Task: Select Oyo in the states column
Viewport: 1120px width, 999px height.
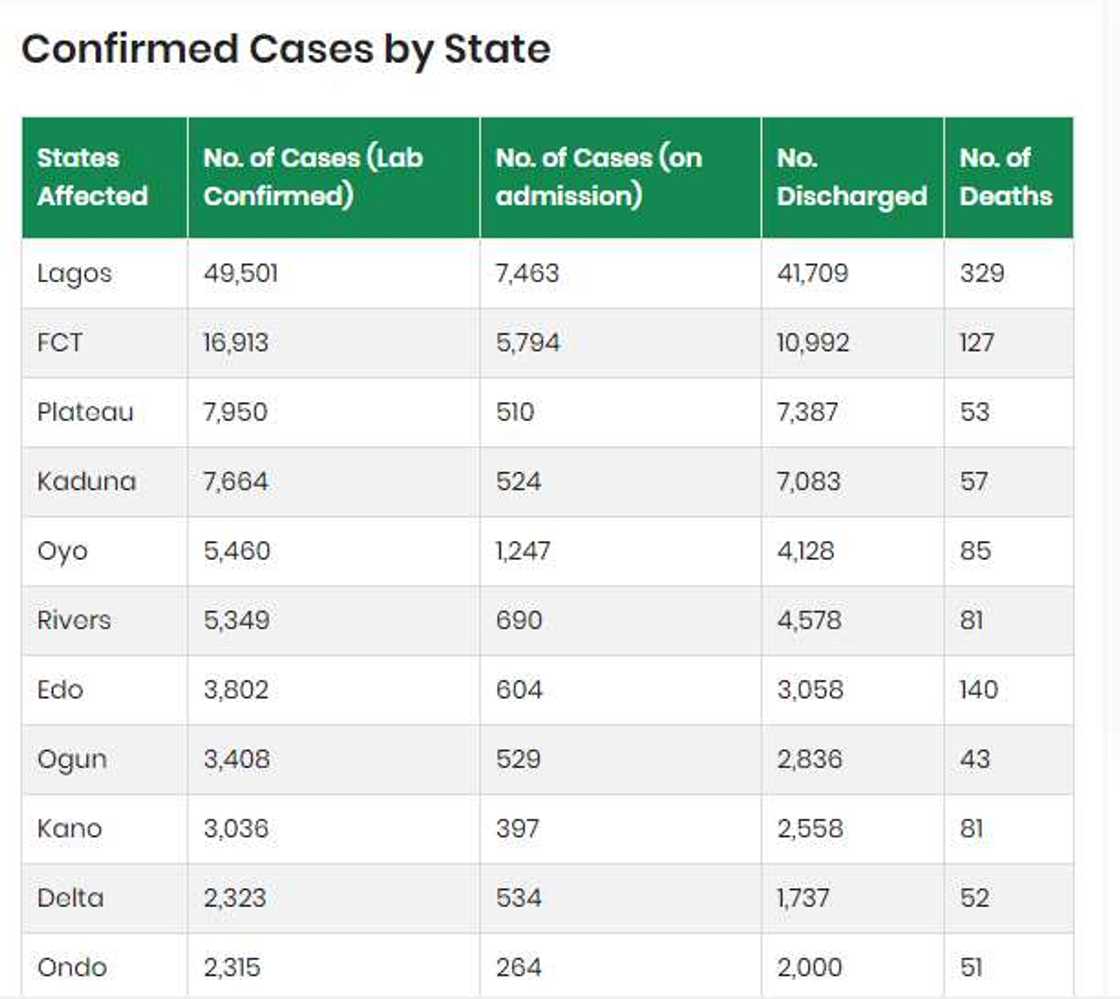Action: 62,551
